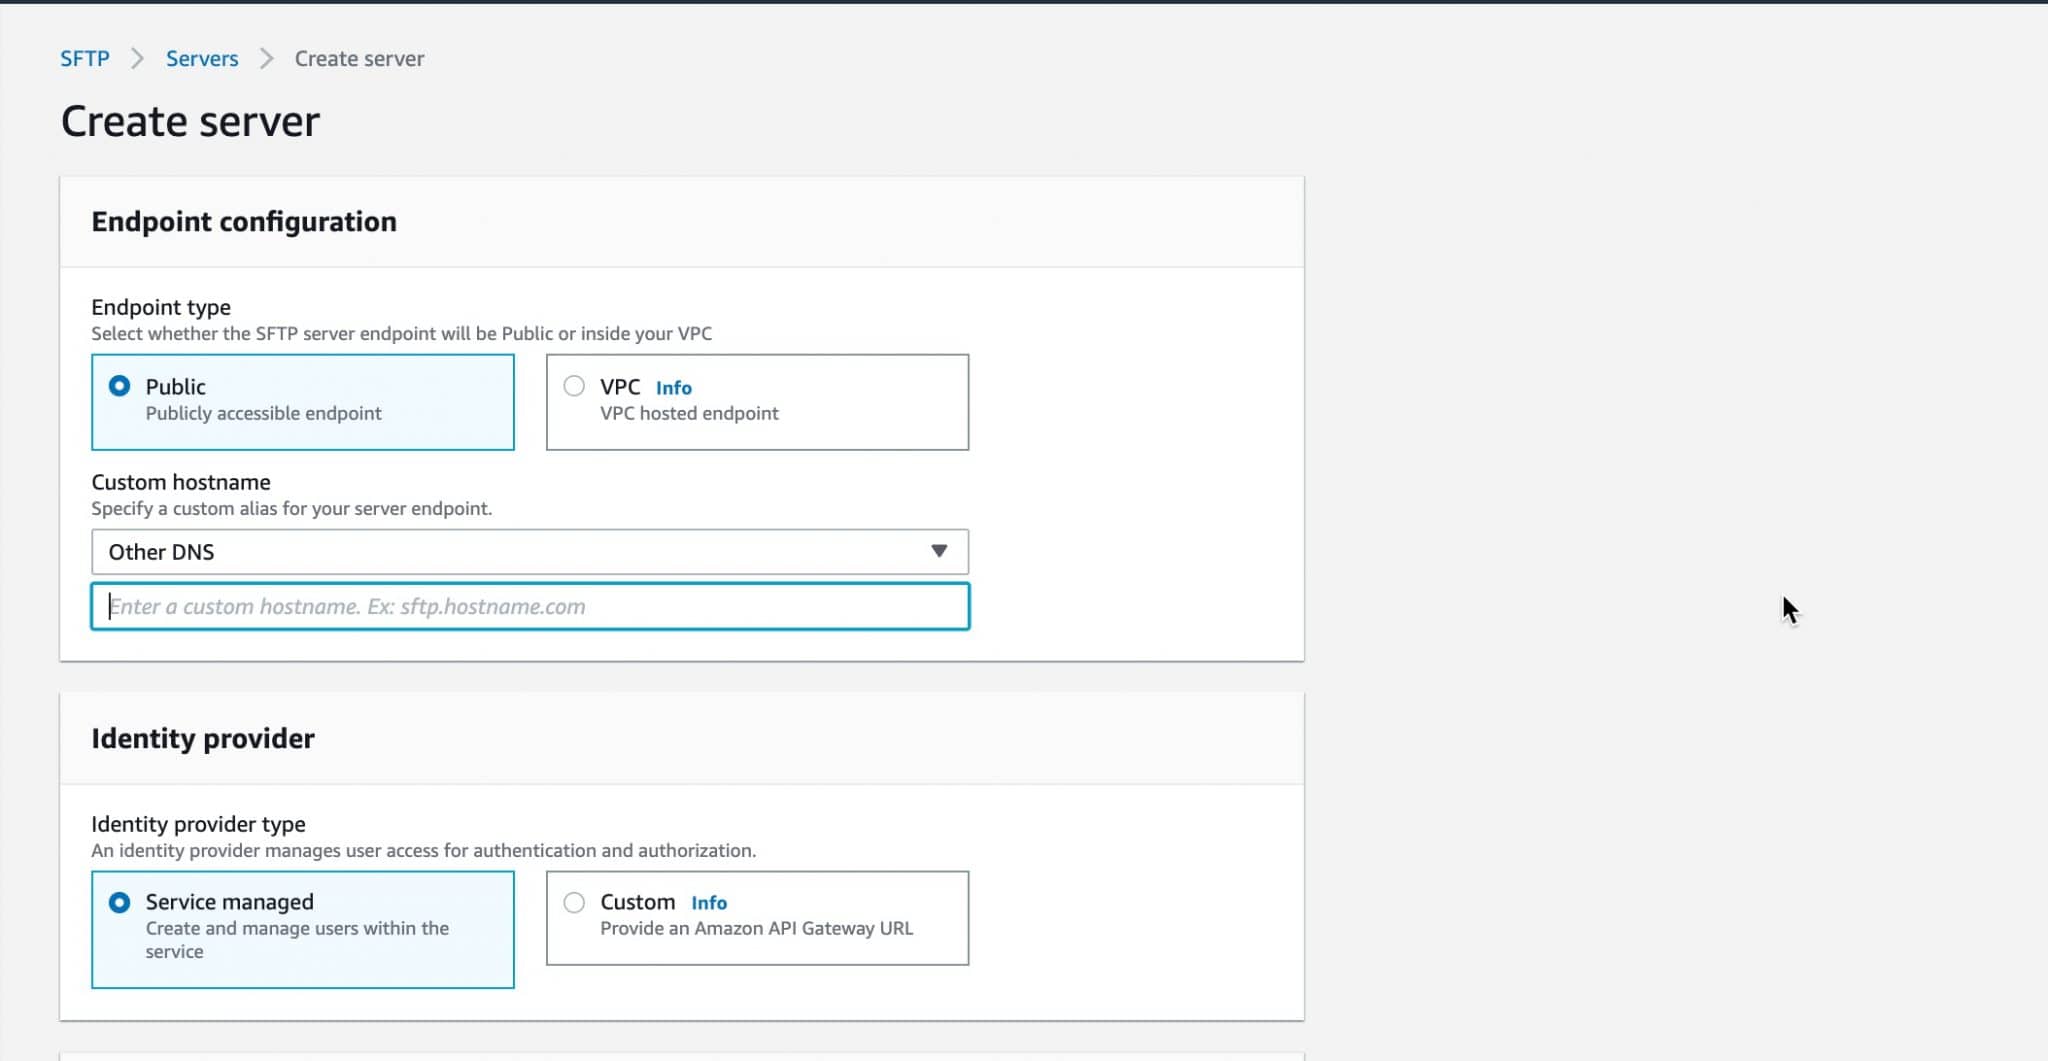The width and height of the screenshot is (2048, 1061).
Task: Click the Public endpoint card
Action: [x=302, y=401]
